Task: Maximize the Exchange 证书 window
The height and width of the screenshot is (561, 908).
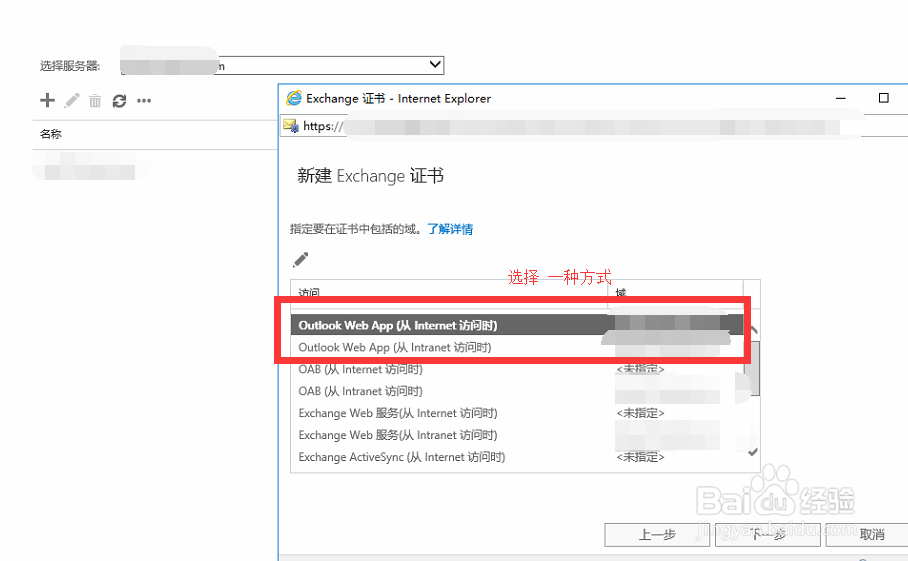Action: coord(883,98)
